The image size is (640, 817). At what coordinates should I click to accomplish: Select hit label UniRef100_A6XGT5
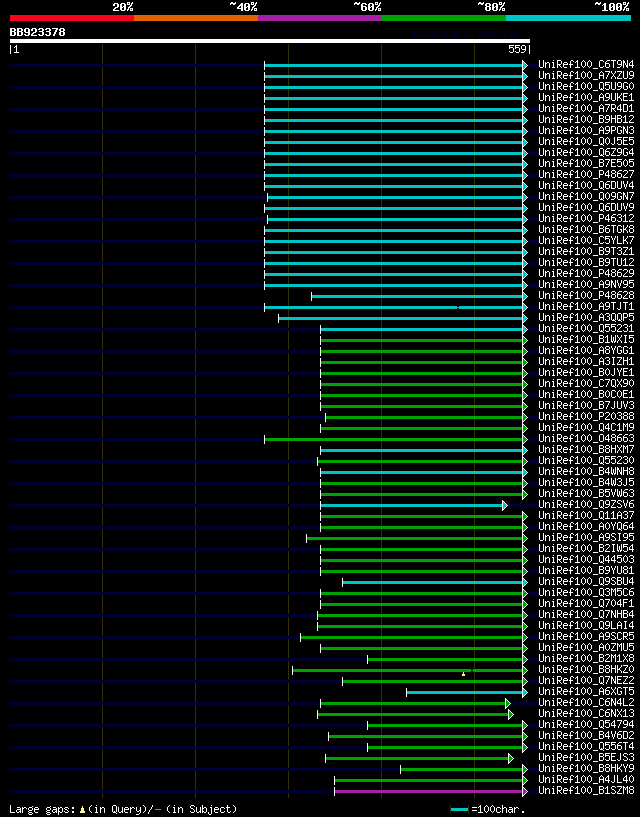pos(586,691)
